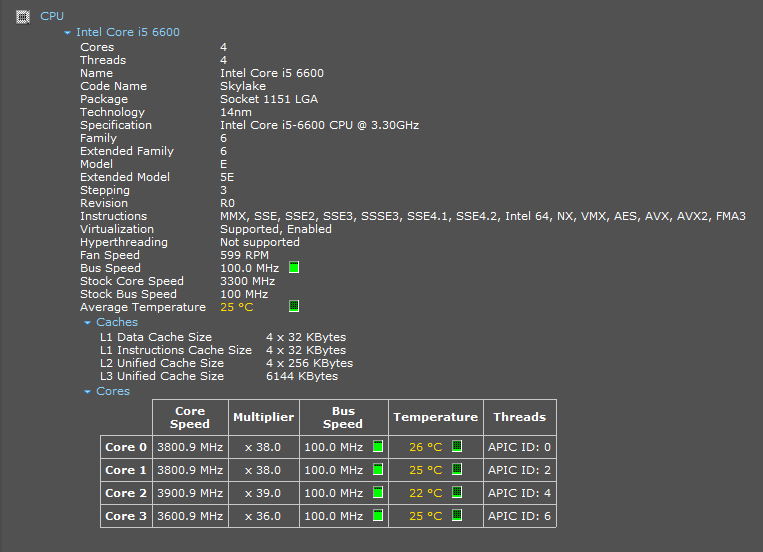
Task: Click the Stock Bus Speed label
Action: tap(128, 294)
